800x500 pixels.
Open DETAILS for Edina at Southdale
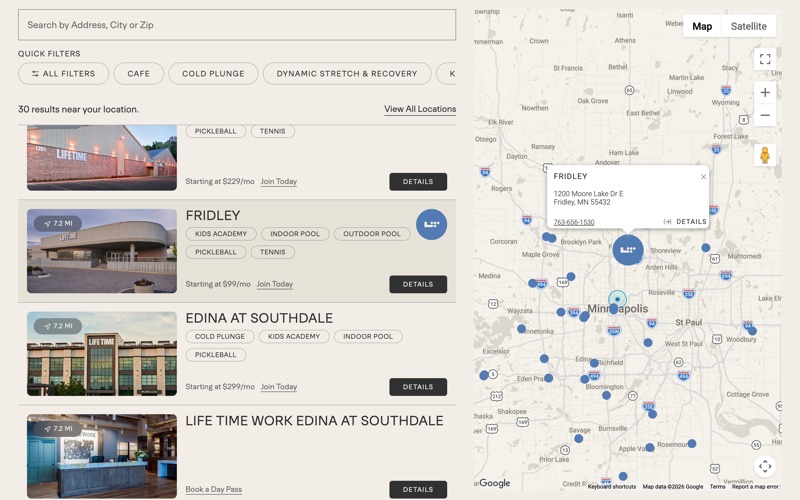(x=418, y=387)
